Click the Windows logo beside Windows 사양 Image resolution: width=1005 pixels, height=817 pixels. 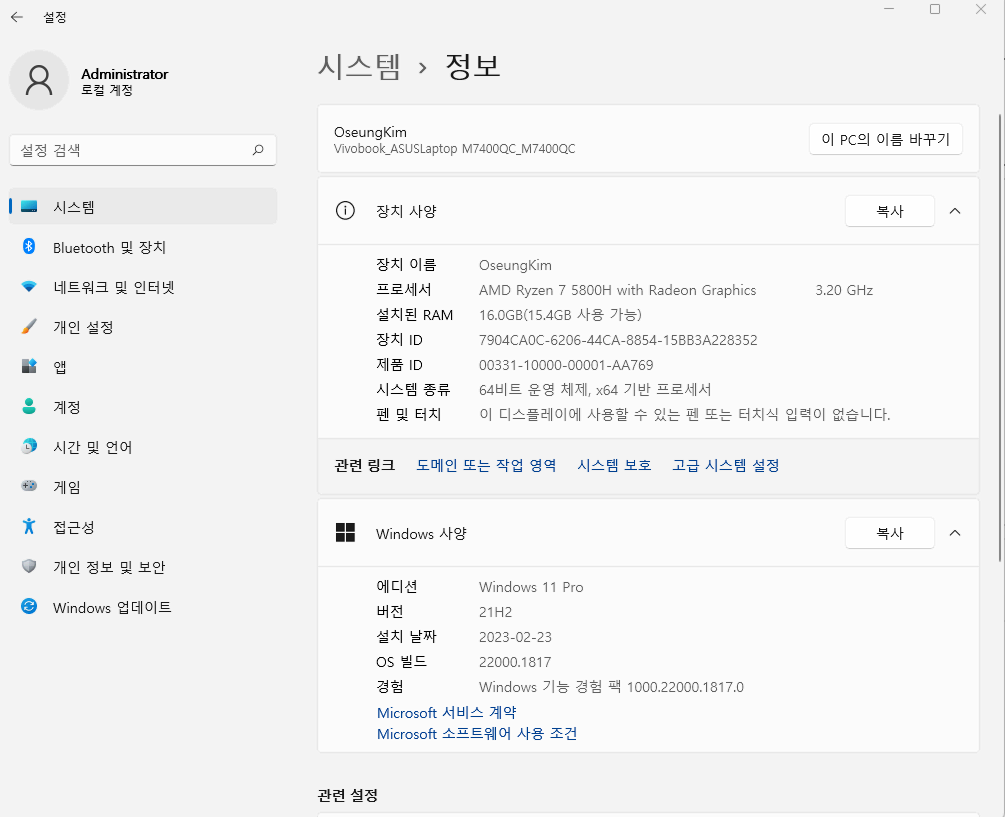tap(345, 532)
